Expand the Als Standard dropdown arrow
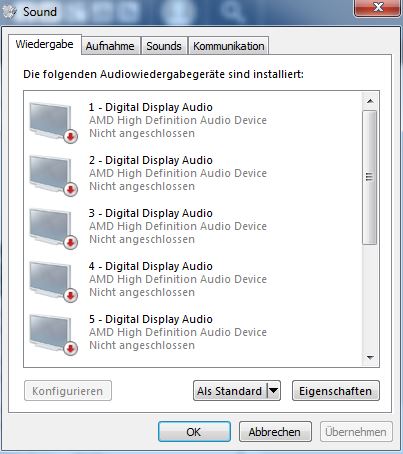The image size is (403, 454). pos(273,391)
